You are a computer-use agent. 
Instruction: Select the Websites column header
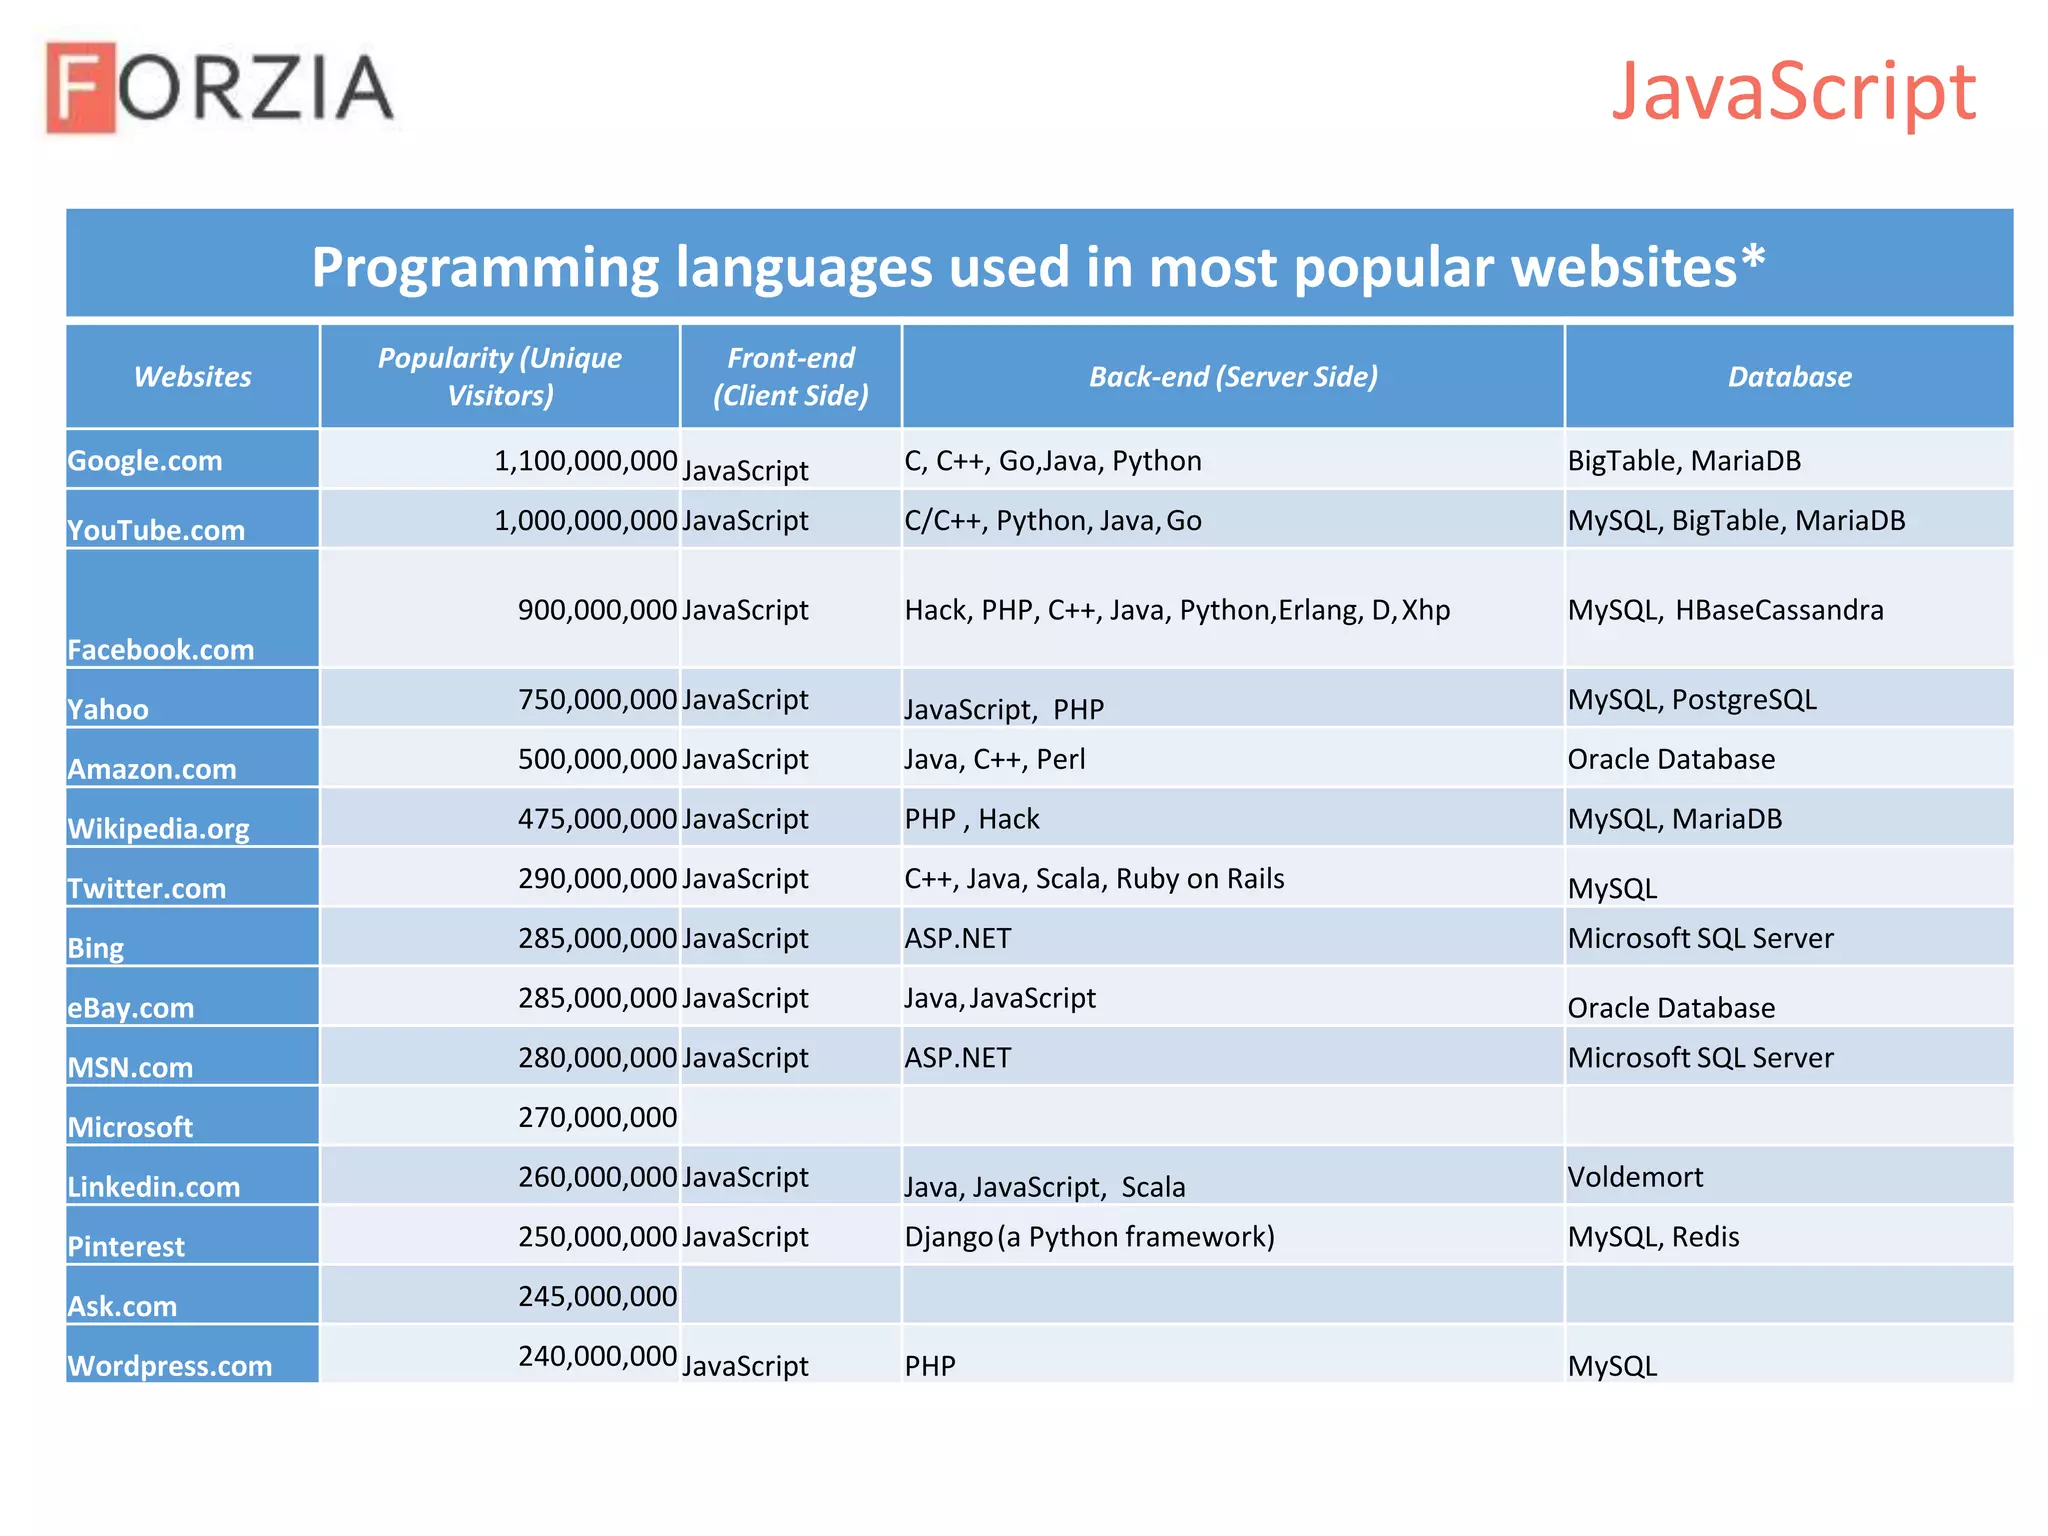193,377
